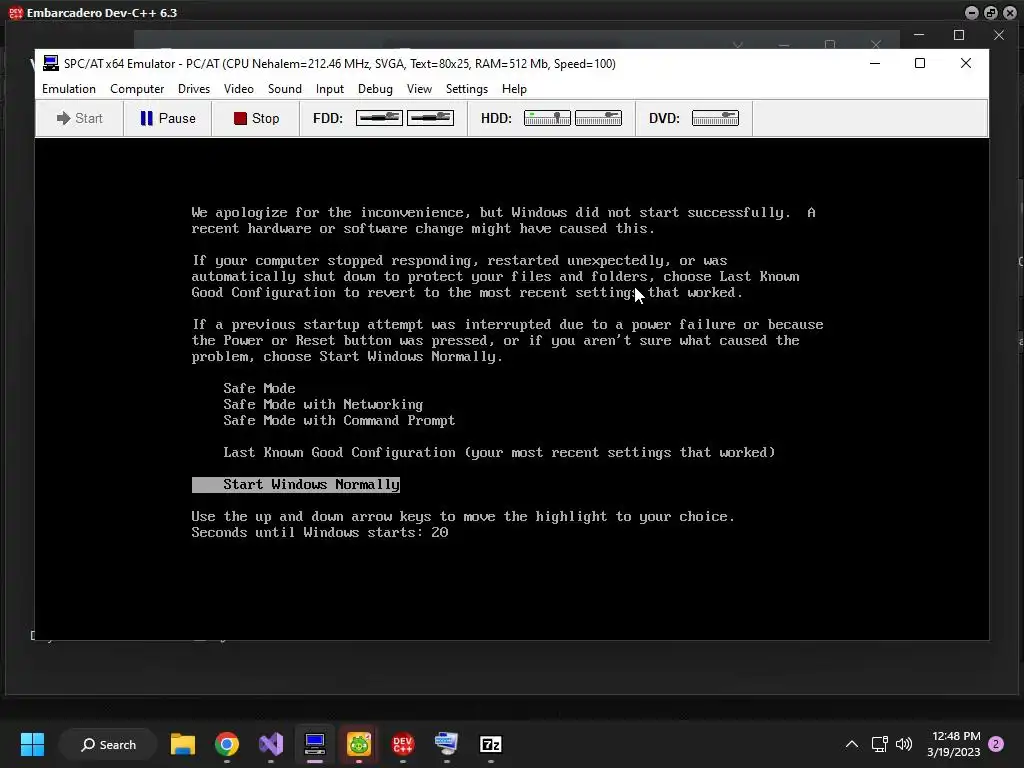Show hidden system tray icons
1024x768 pixels.
point(852,744)
